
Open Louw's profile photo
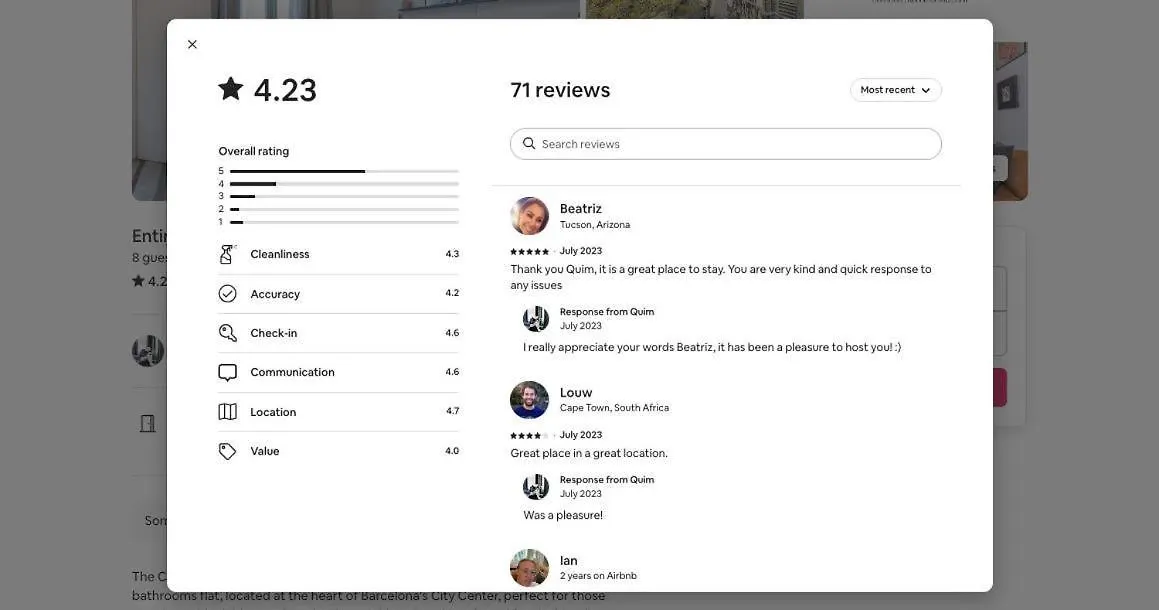coord(529,400)
